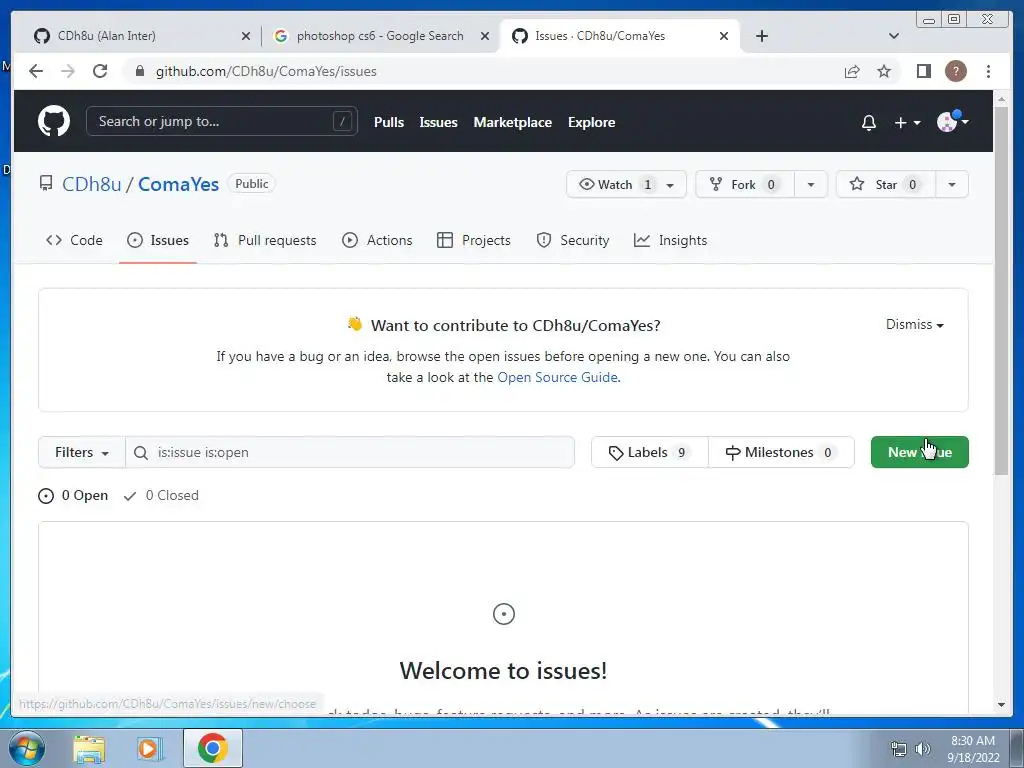Screen dimensions: 1024x768
Task: Open the notifications bell
Action: click(x=869, y=123)
